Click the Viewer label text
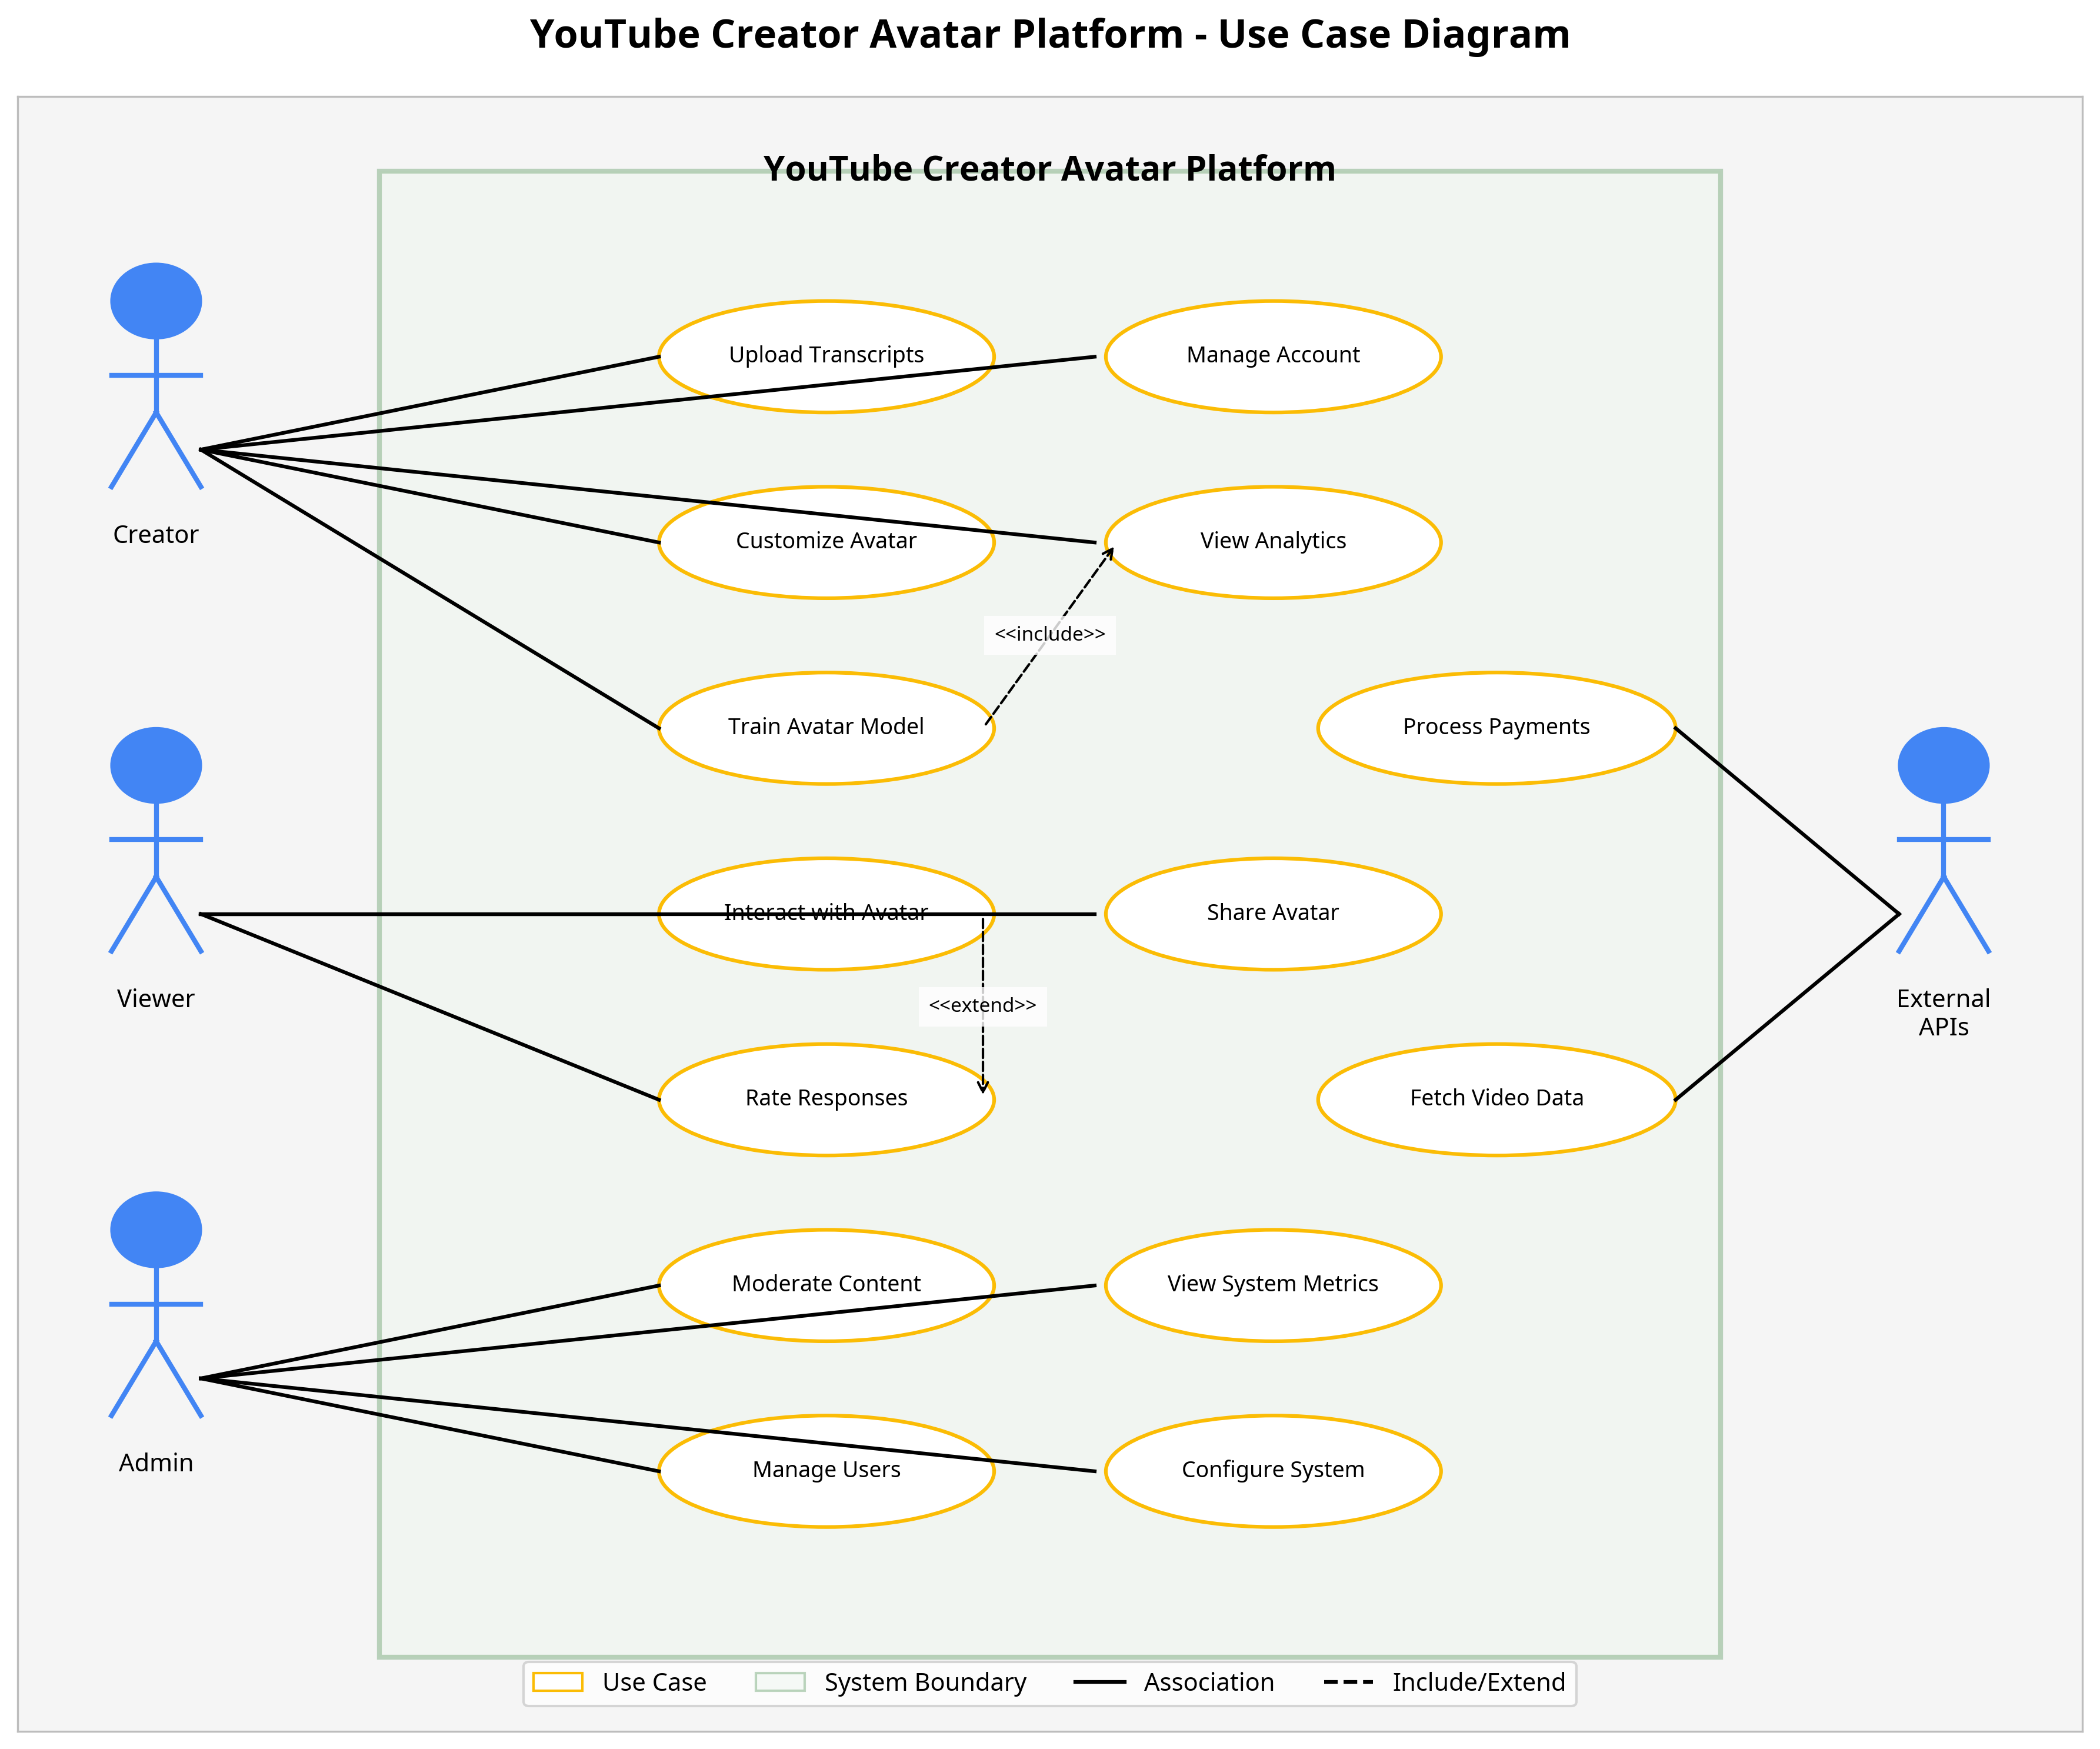Screen dimensions: 2100x1749 156,999
